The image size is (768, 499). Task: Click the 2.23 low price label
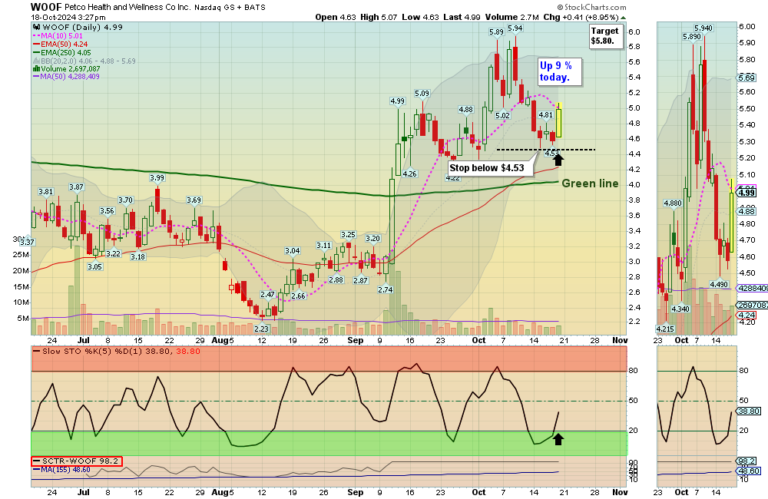pos(262,328)
